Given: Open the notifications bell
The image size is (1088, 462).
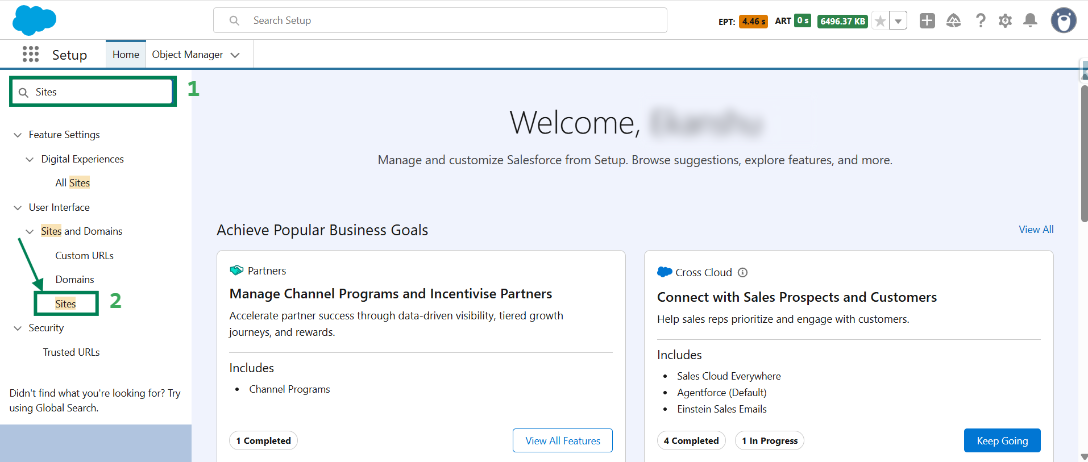Looking at the screenshot, I should pyautogui.click(x=1030, y=21).
